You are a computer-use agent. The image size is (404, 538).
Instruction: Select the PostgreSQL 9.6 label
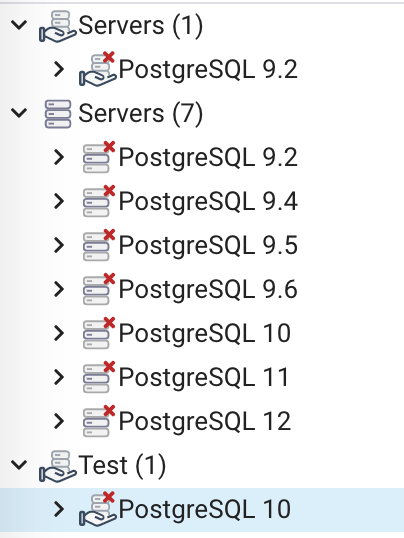(208, 290)
